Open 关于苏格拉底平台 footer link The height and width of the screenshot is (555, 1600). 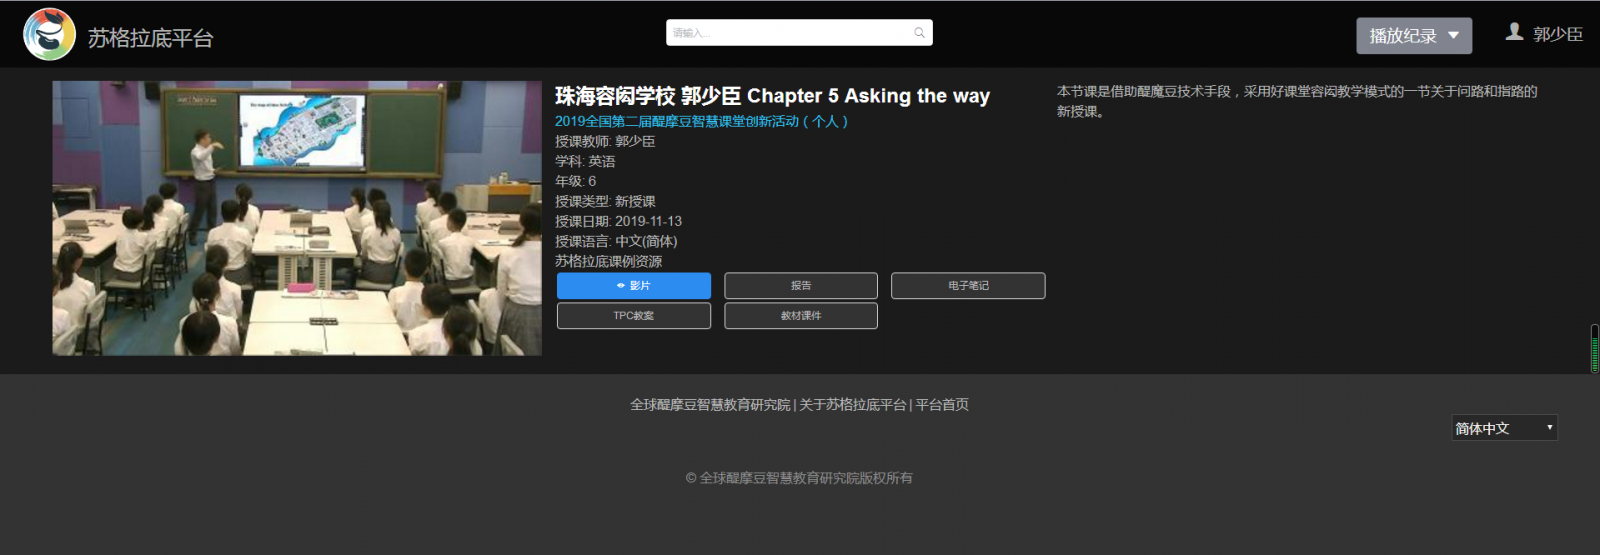[x=853, y=405]
